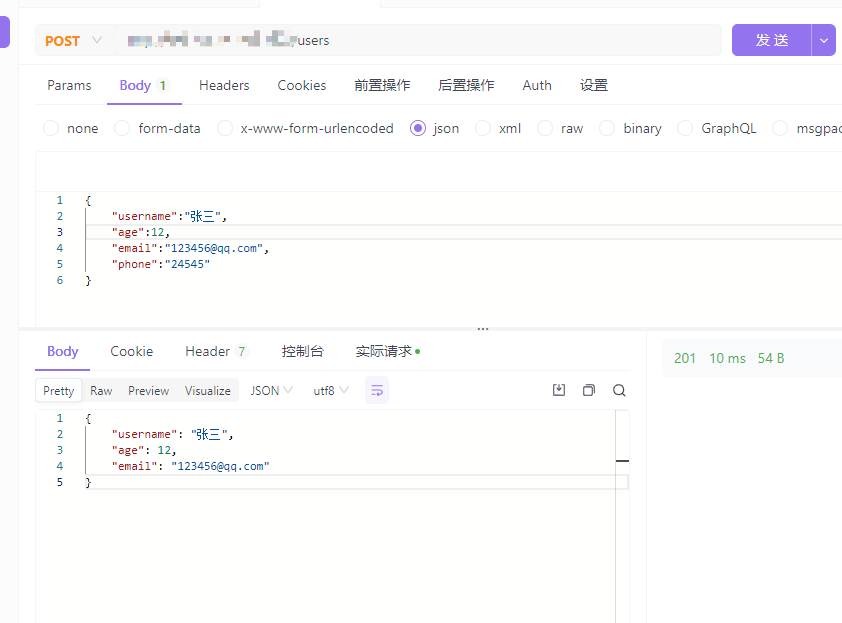Open the 设置 tab

pyautogui.click(x=594, y=85)
